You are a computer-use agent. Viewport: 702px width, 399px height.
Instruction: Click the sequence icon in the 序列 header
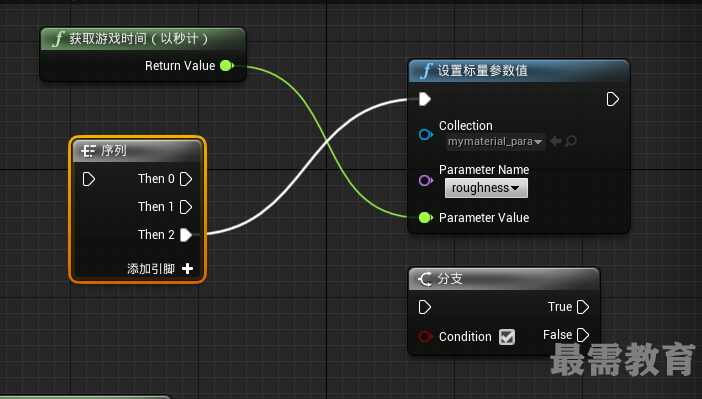coord(89,151)
